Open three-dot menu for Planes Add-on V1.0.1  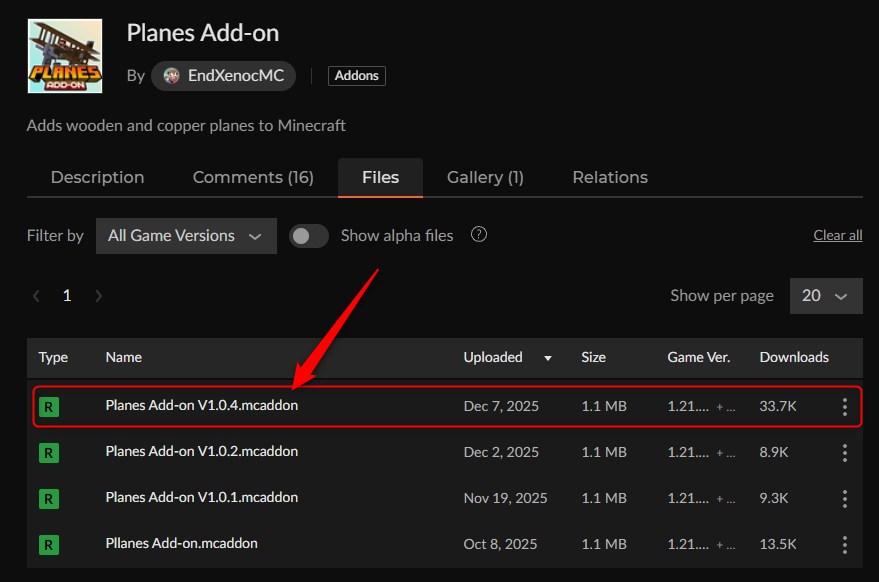coord(844,499)
